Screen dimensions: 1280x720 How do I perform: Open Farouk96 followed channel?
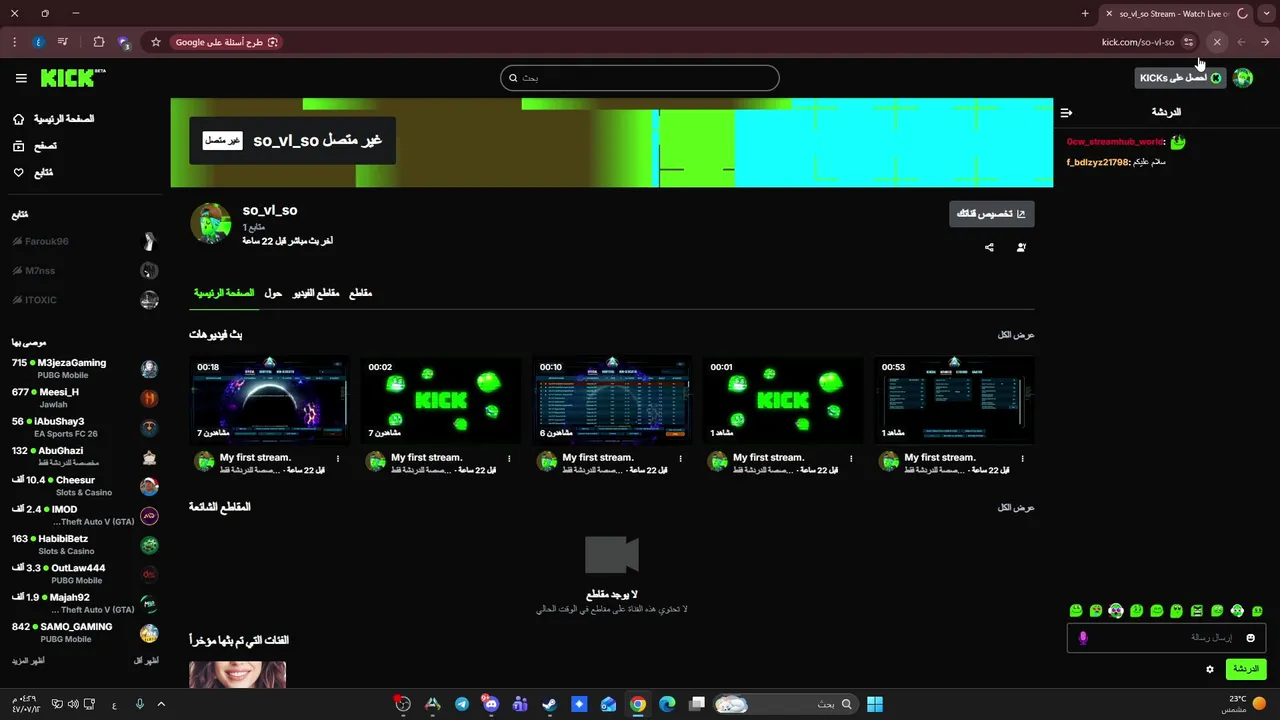click(x=85, y=242)
